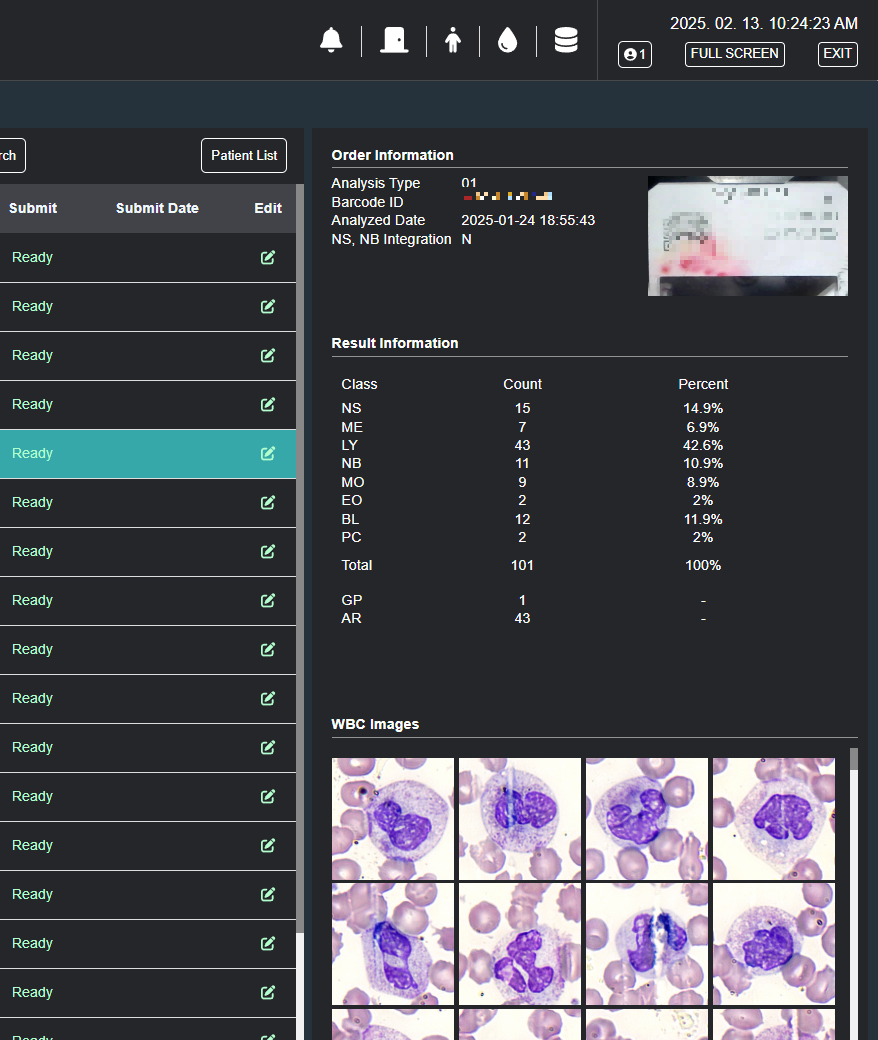Screen dimensions: 878x1040
Task: Click the NS, NB Integration value N
Action: pos(467,239)
